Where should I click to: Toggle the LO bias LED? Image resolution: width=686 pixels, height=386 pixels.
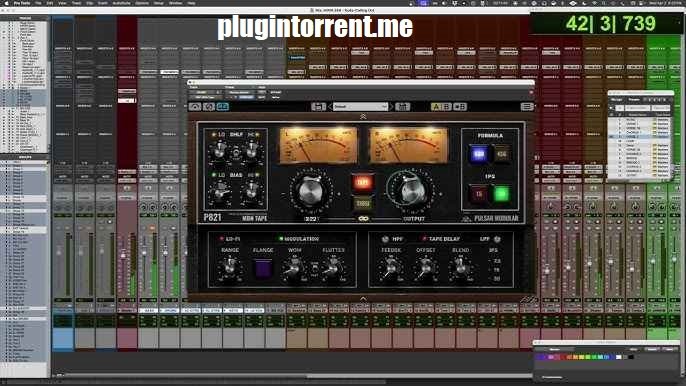click(214, 175)
